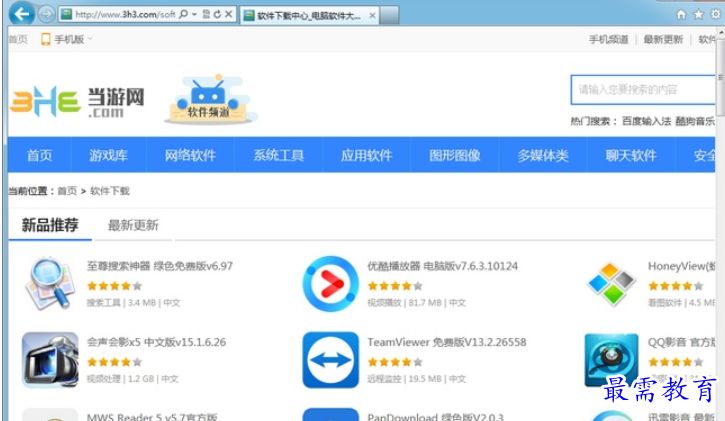Click the star rating under 优酷播放器
This screenshot has width=725, height=421.
point(395,286)
